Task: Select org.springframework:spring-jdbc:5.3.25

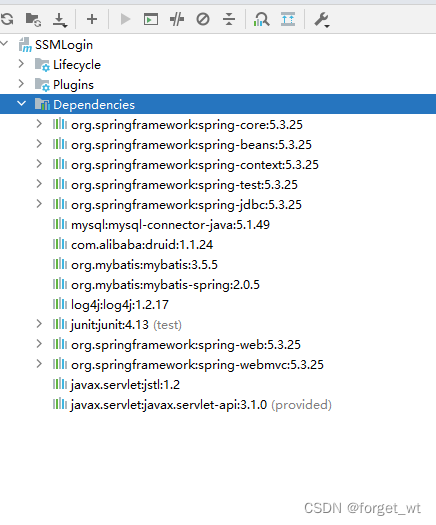Action: [186, 205]
